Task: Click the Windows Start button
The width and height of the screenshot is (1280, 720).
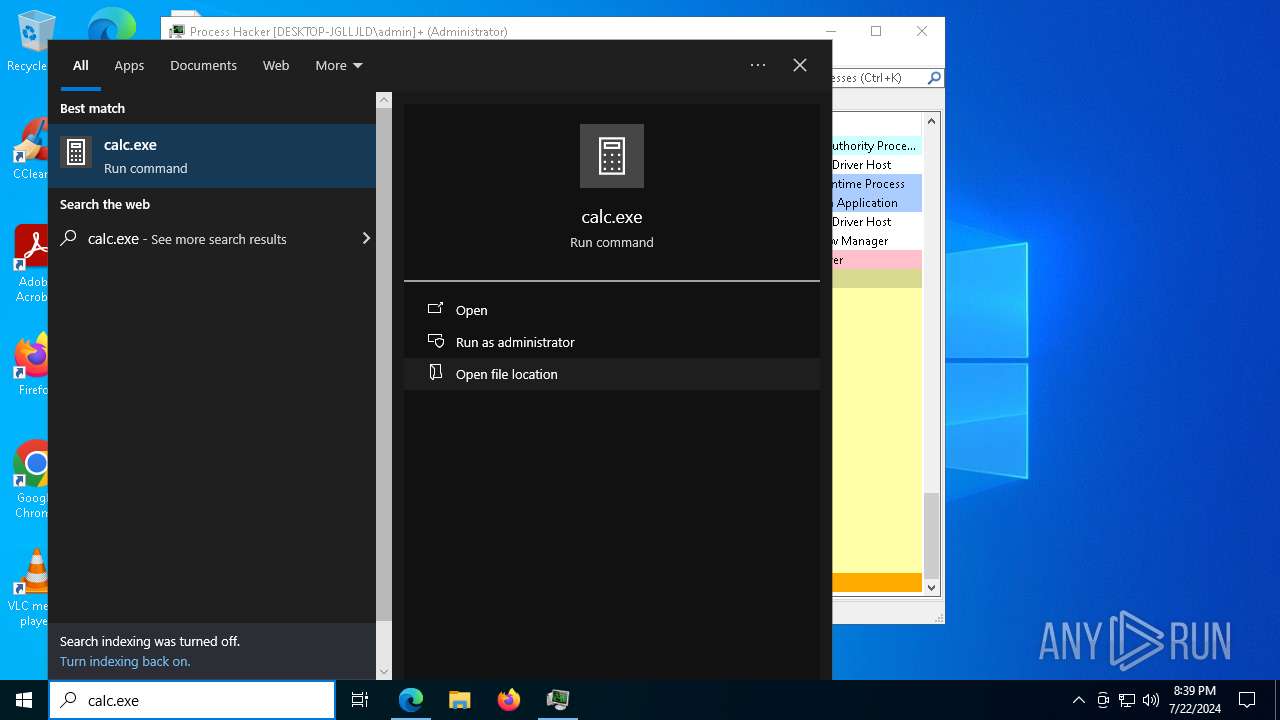Action: click(24, 700)
